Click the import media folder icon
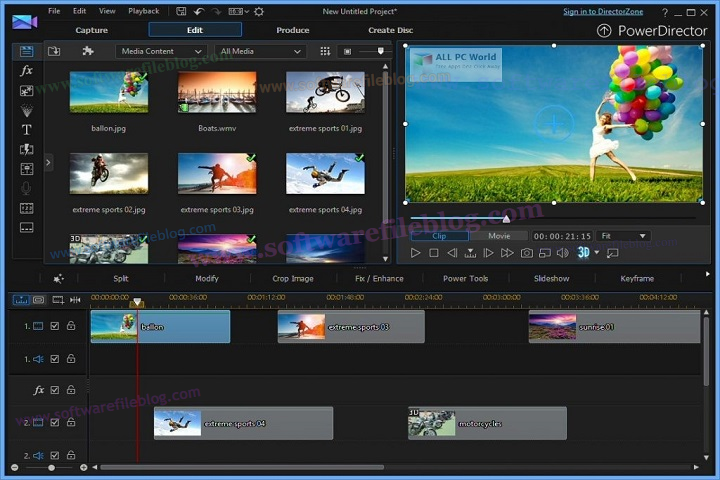 54,51
